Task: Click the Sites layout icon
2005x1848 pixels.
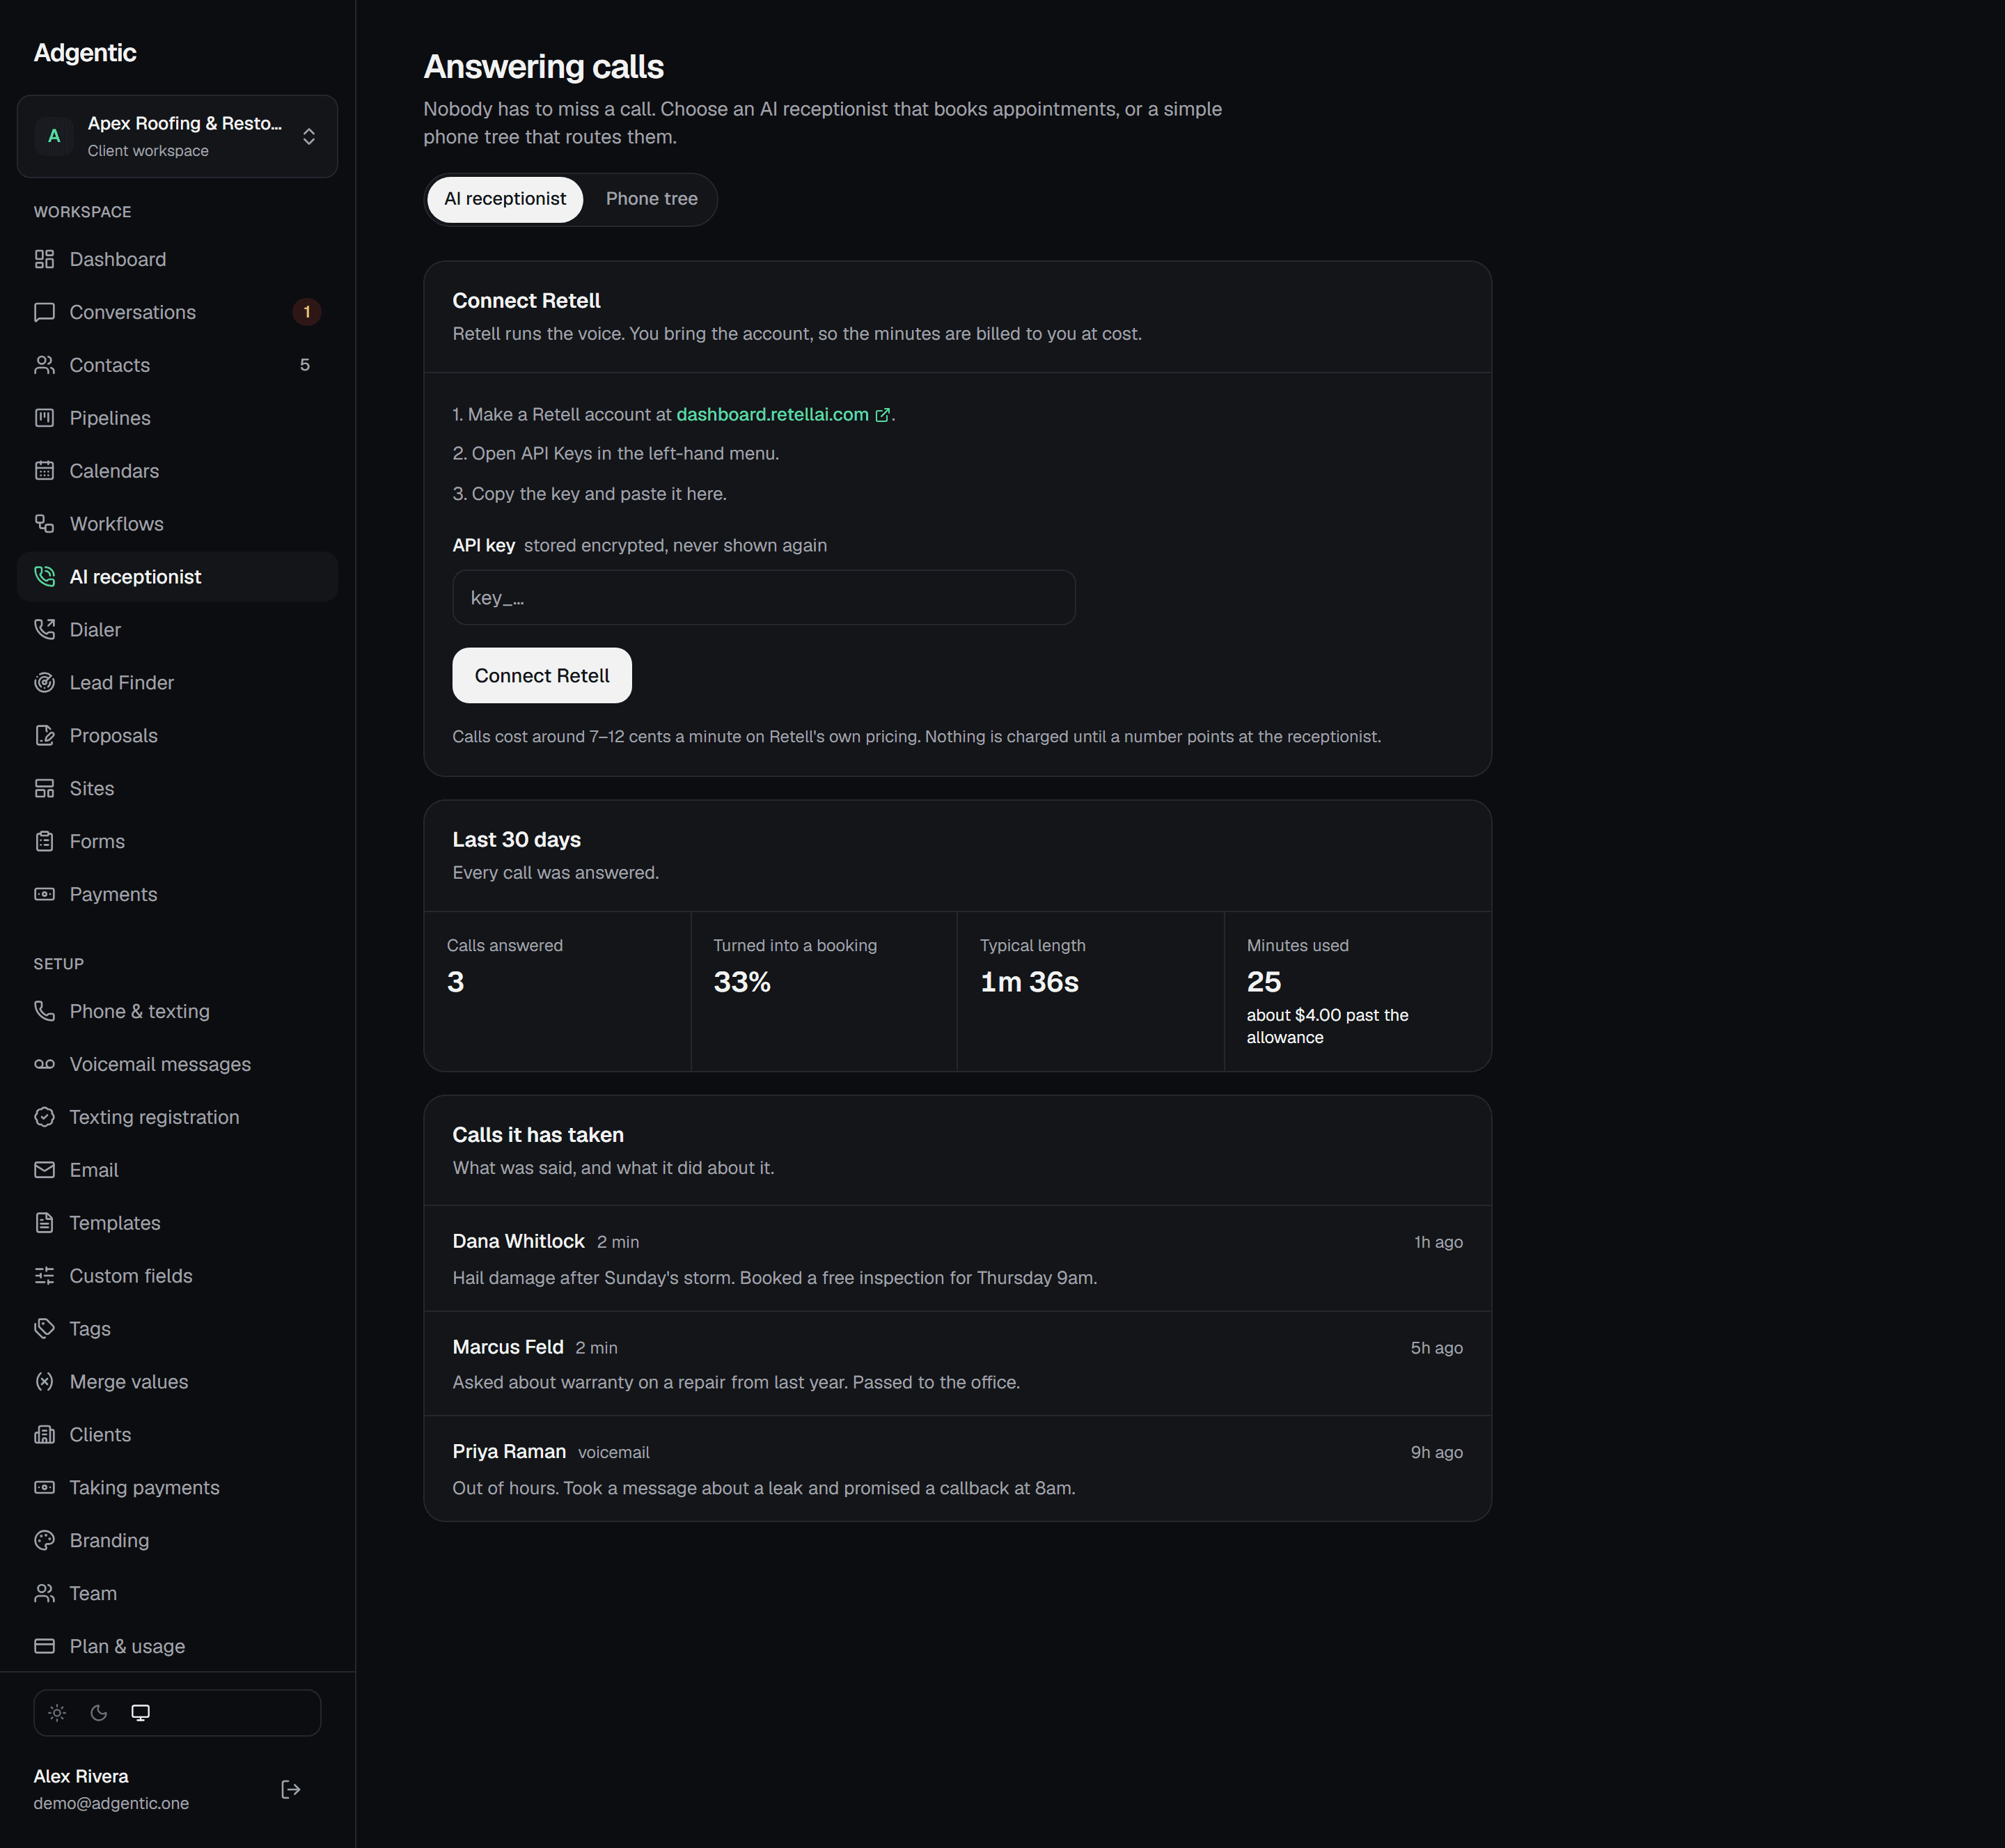Action: (44, 788)
